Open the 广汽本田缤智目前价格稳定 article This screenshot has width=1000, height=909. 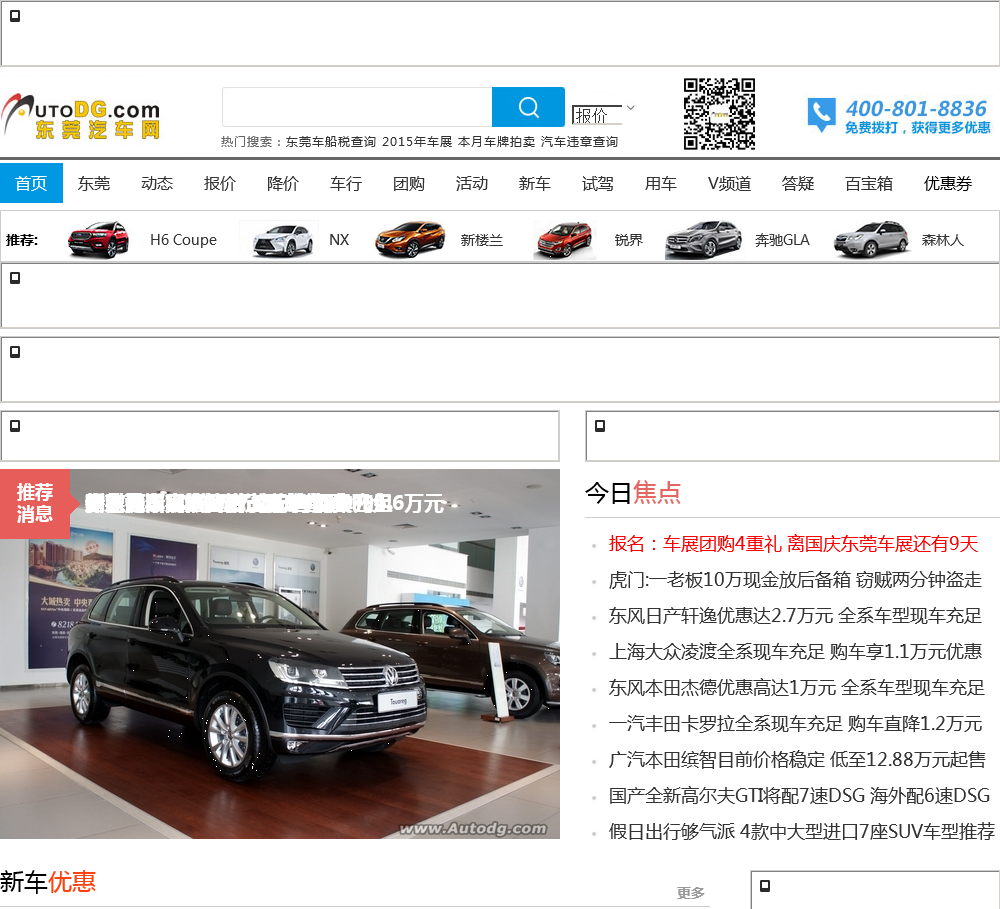pos(797,760)
